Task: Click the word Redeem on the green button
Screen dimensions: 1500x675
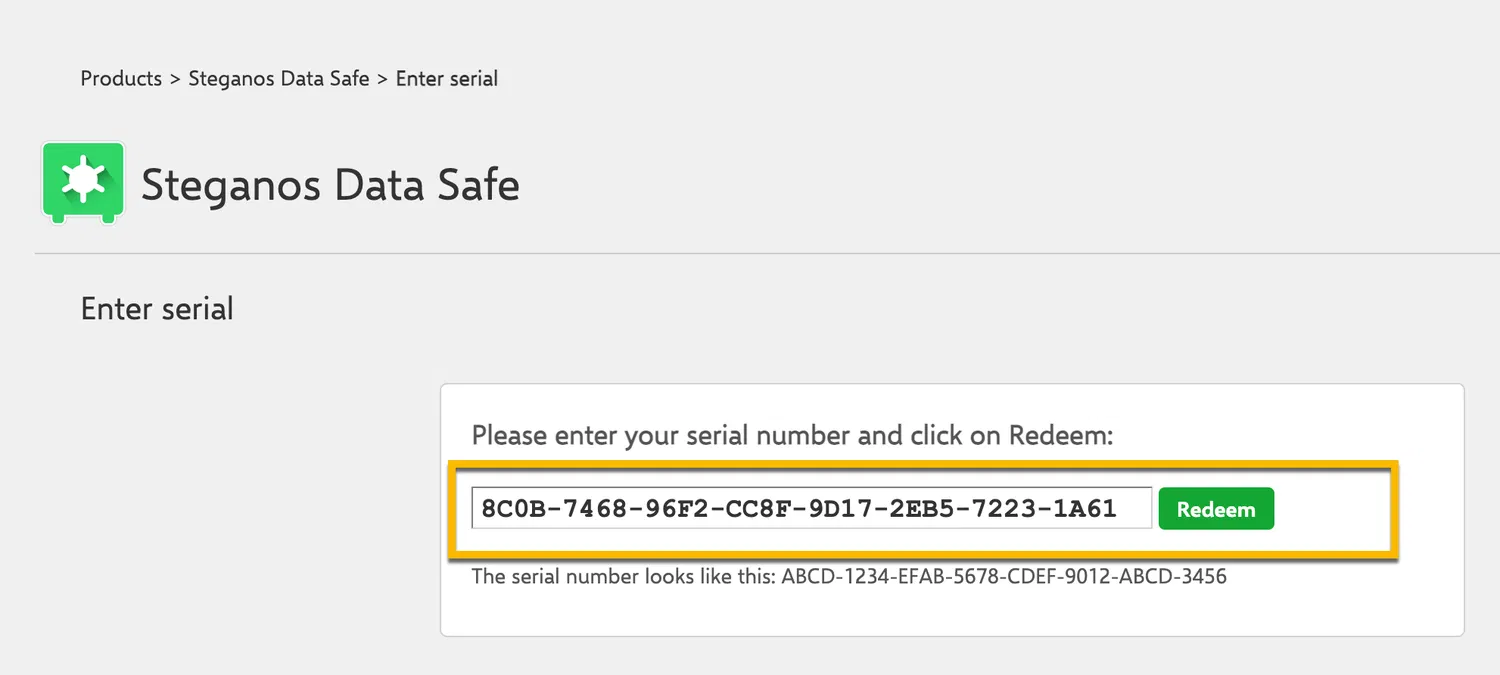Action: [1216, 508]
